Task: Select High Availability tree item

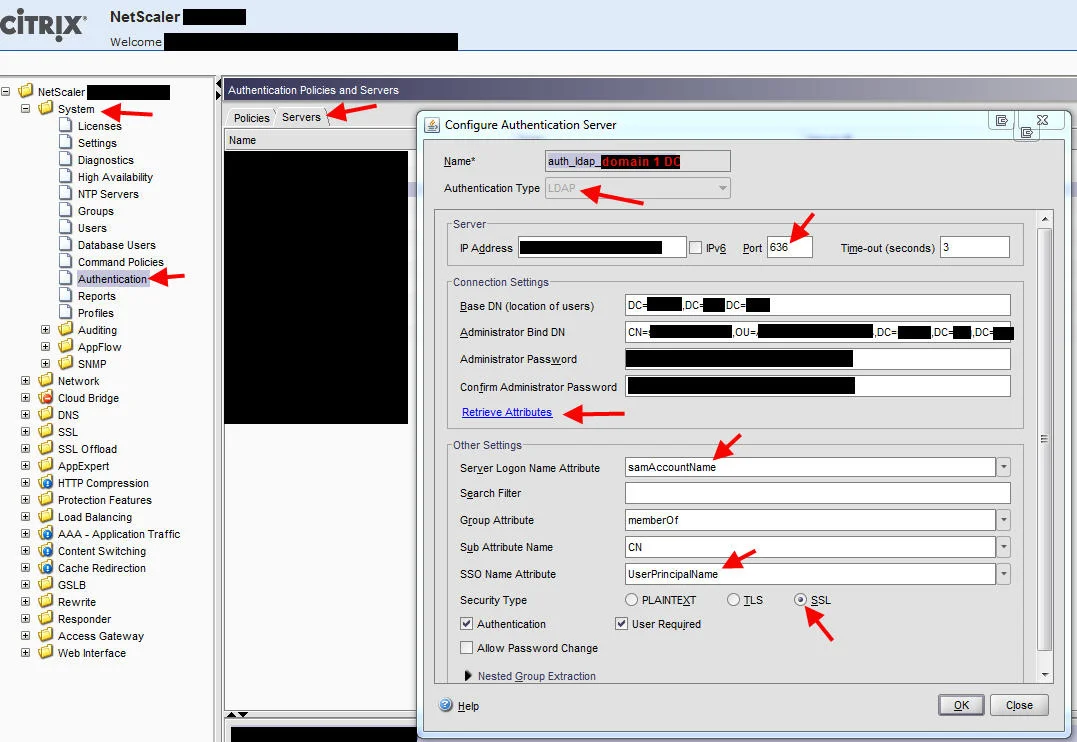Action: (x=115, y=177)
